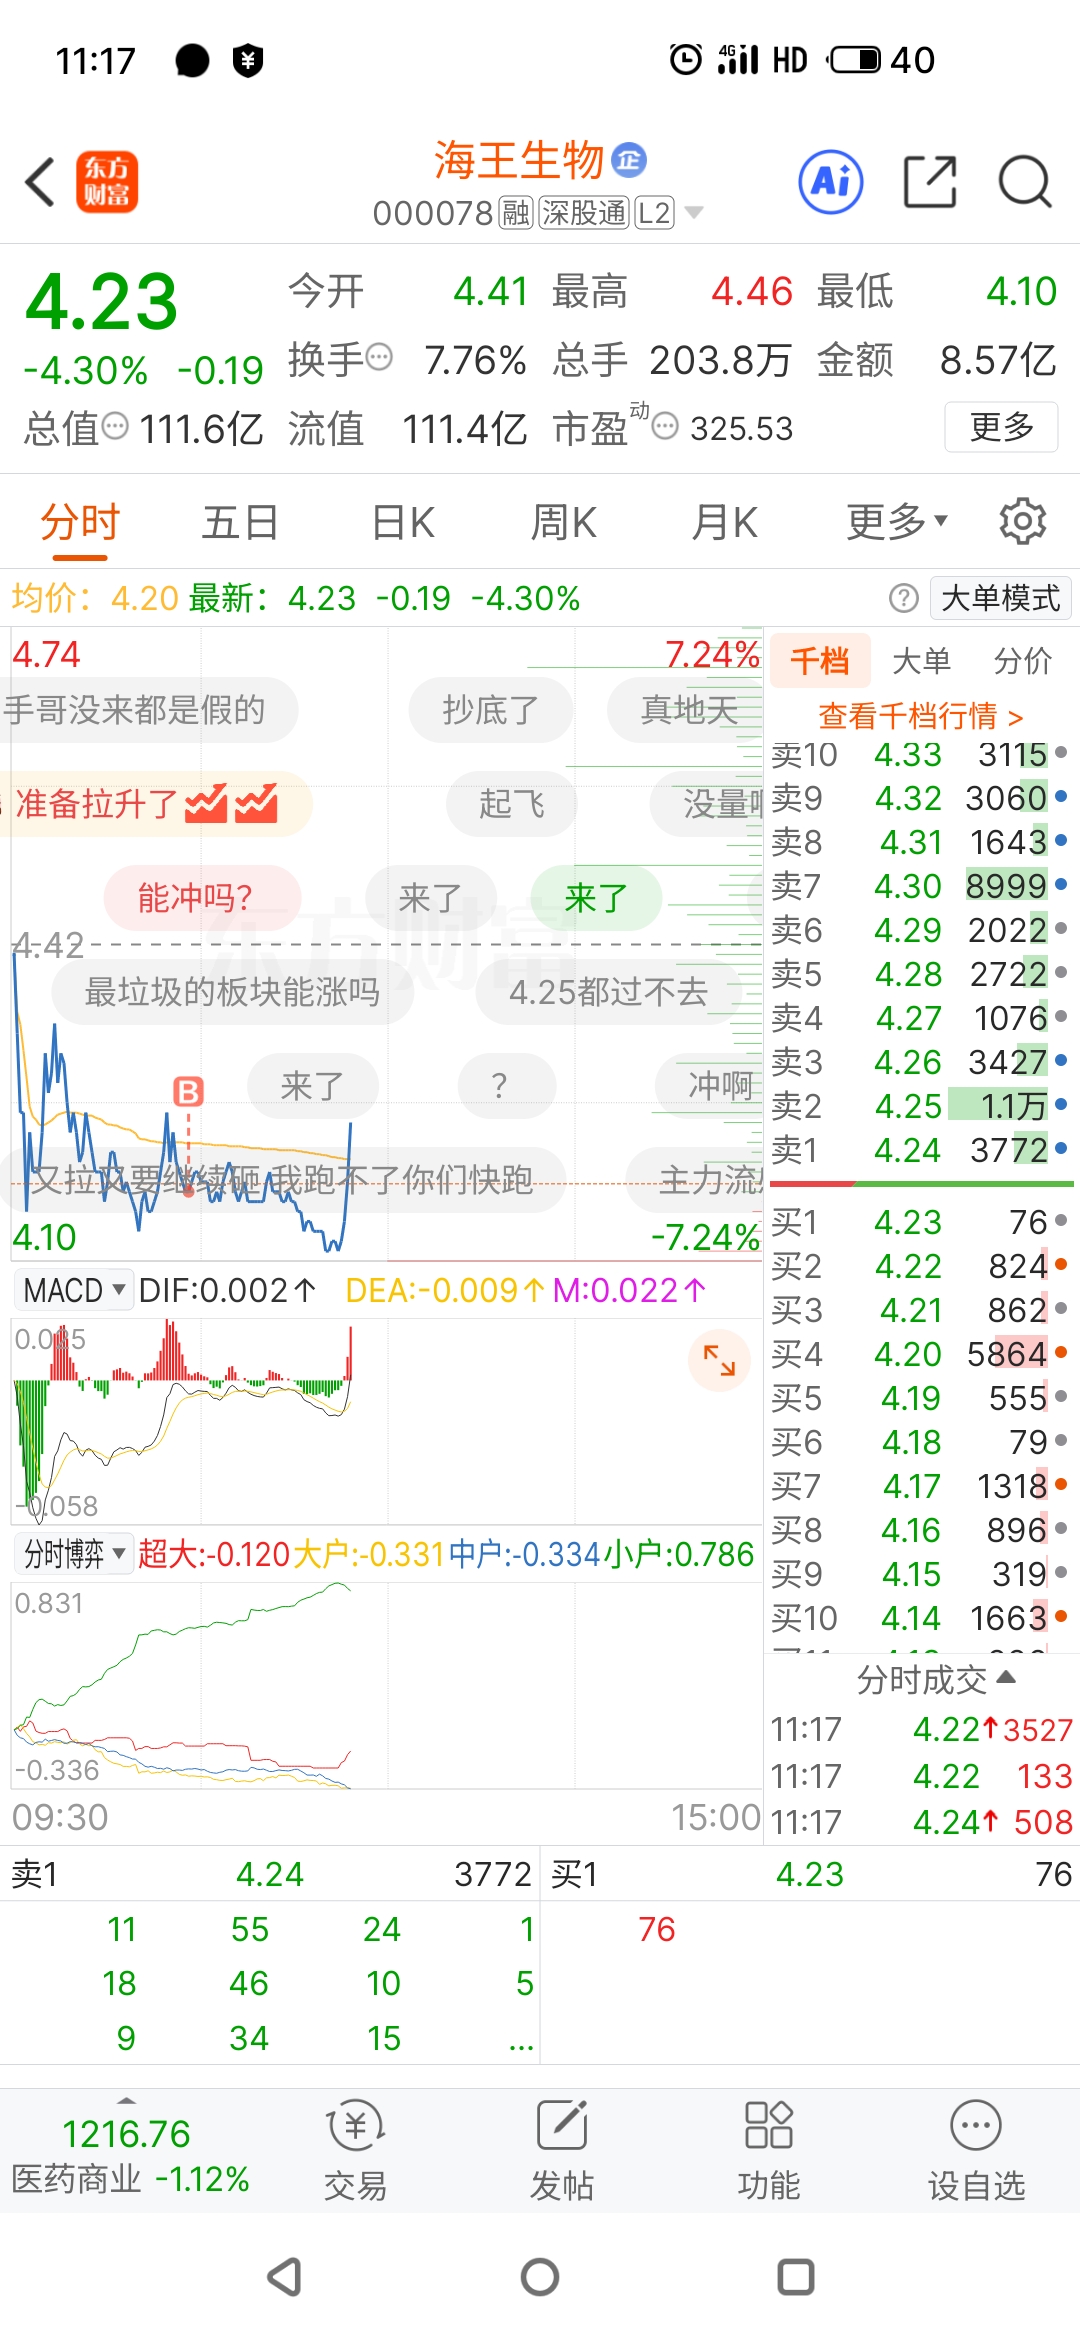Tap the 深股通 tag
Viewport: 1080px width, 2340px height.
tap(584, 213)
